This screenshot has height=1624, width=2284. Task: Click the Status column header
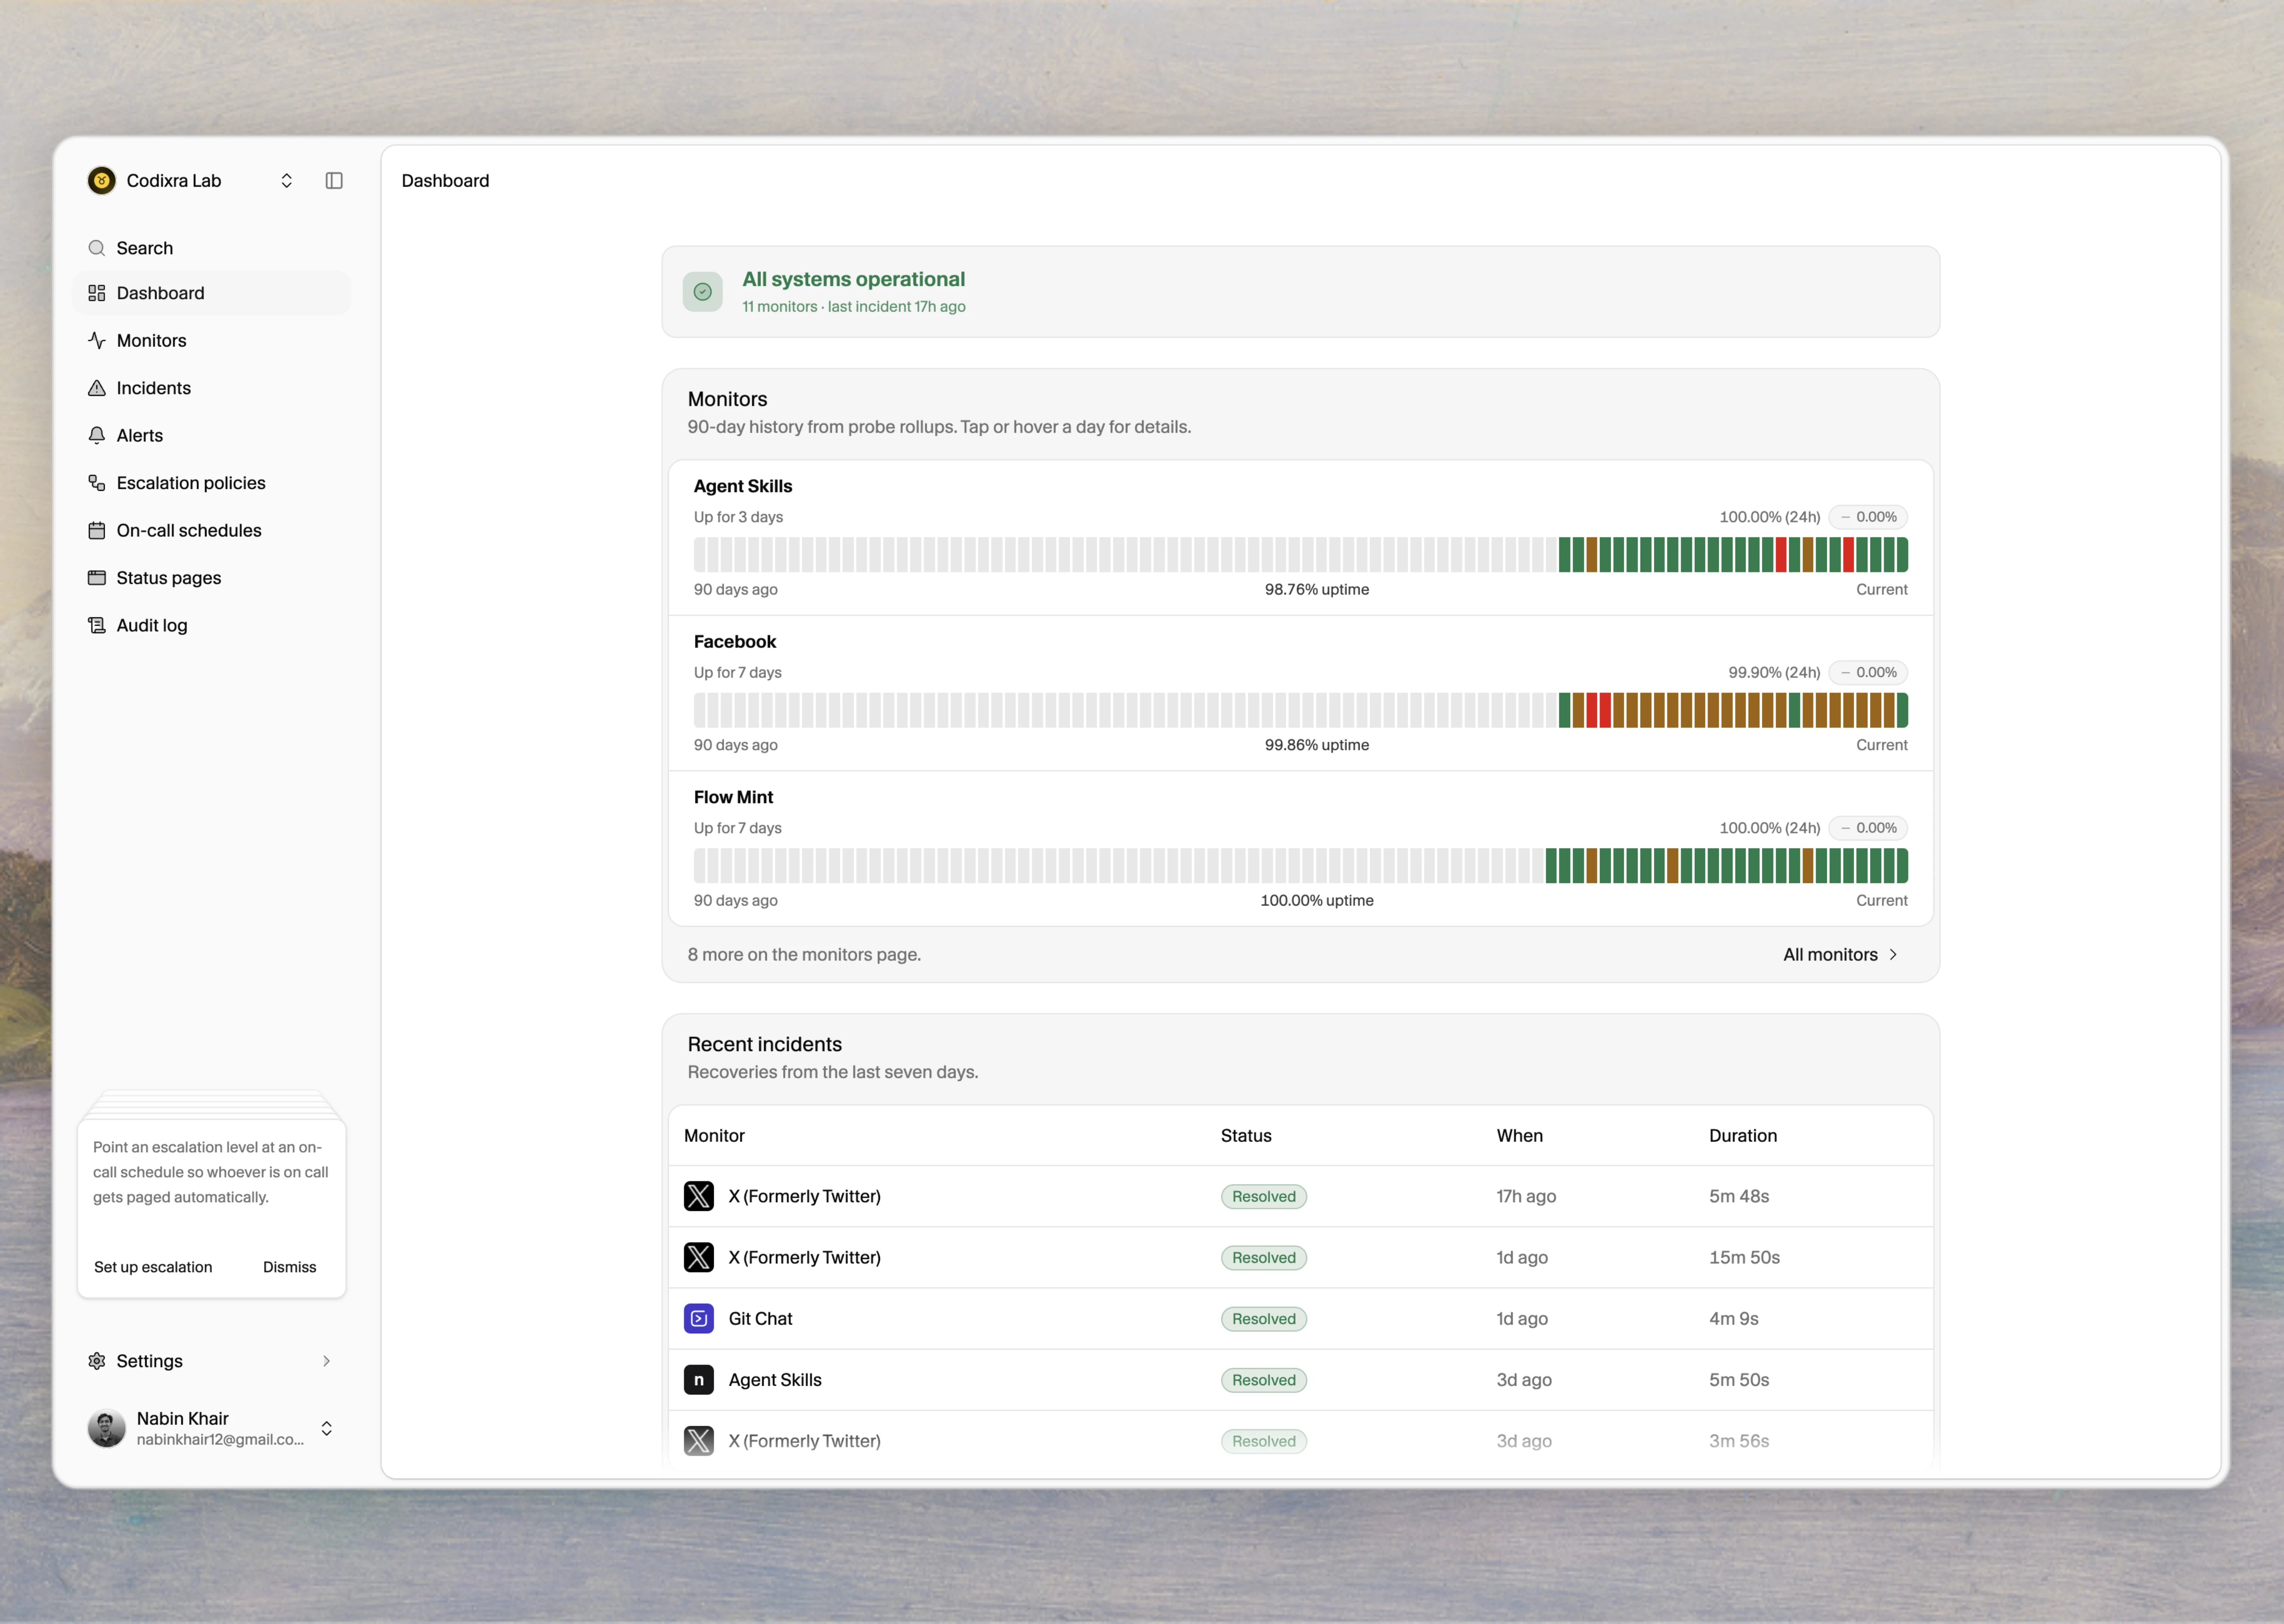[x=1246, y=1136]
